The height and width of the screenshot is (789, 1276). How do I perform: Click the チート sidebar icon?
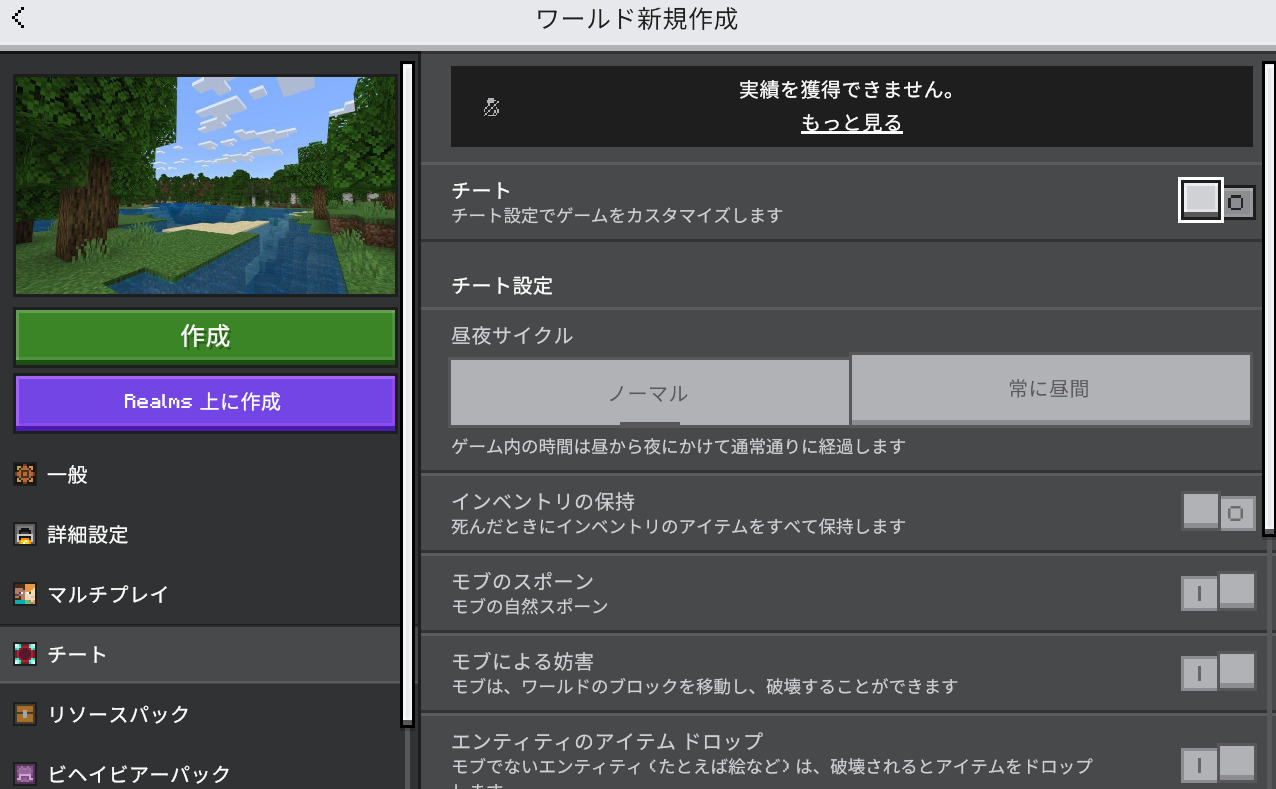pyautogui.click(x=25, y=655)
